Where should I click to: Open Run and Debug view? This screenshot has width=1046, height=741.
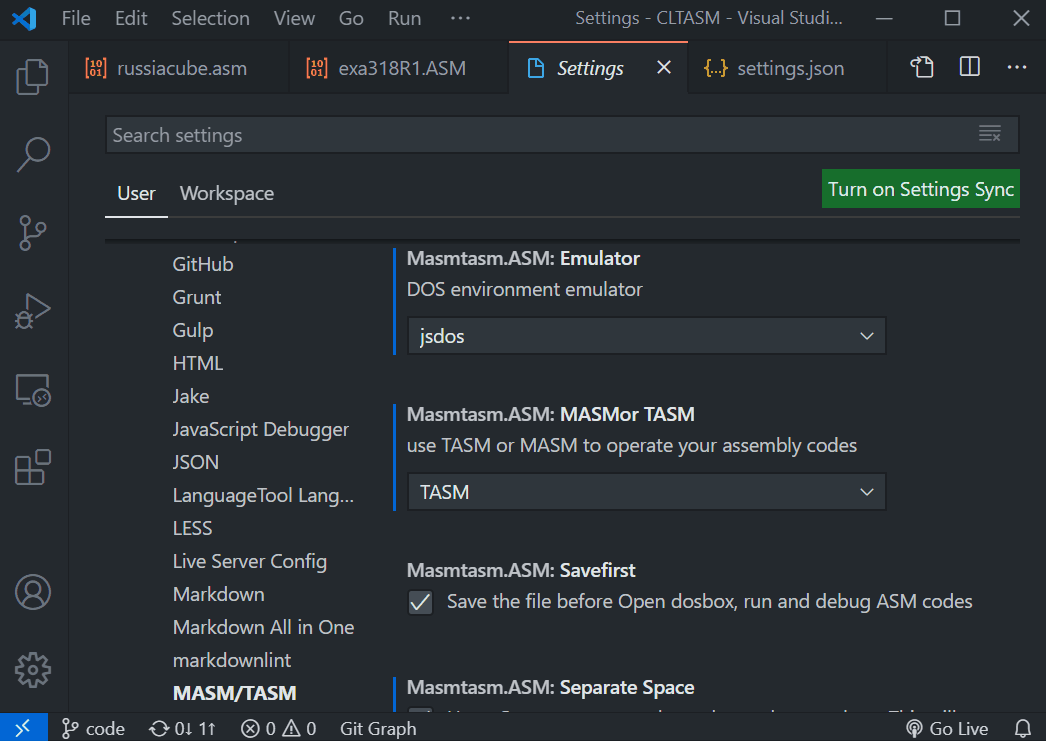tap(32, 311)
